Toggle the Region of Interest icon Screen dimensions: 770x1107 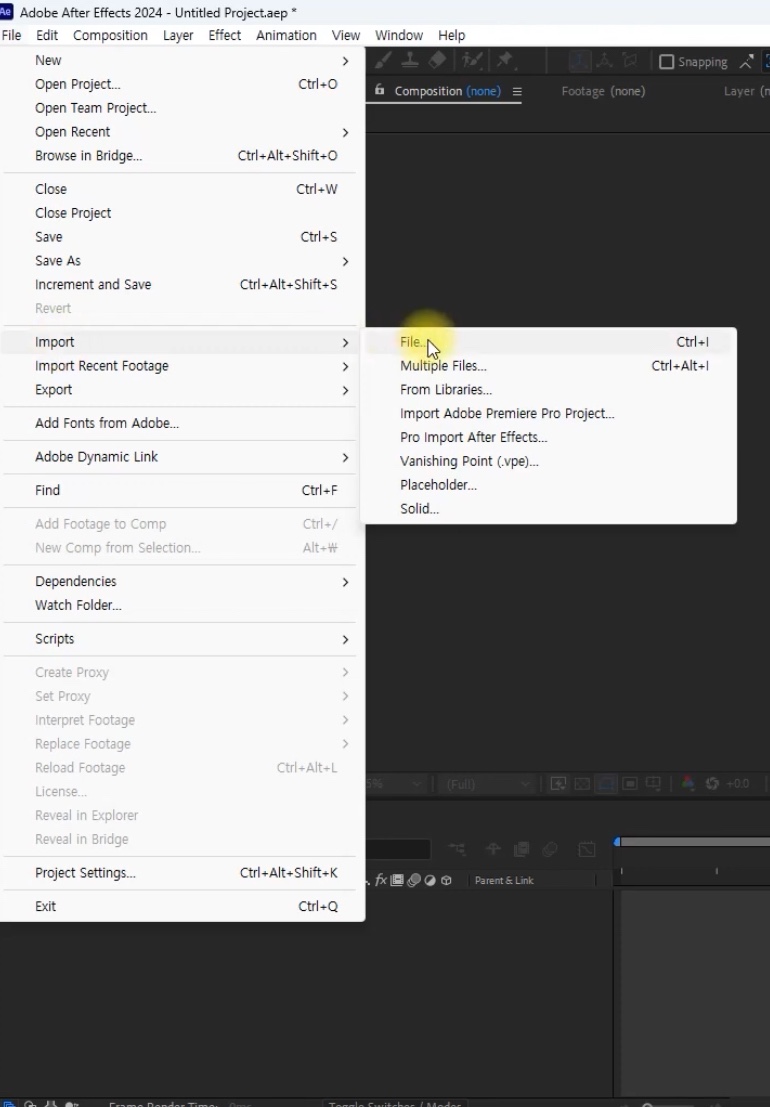(630, 784)
